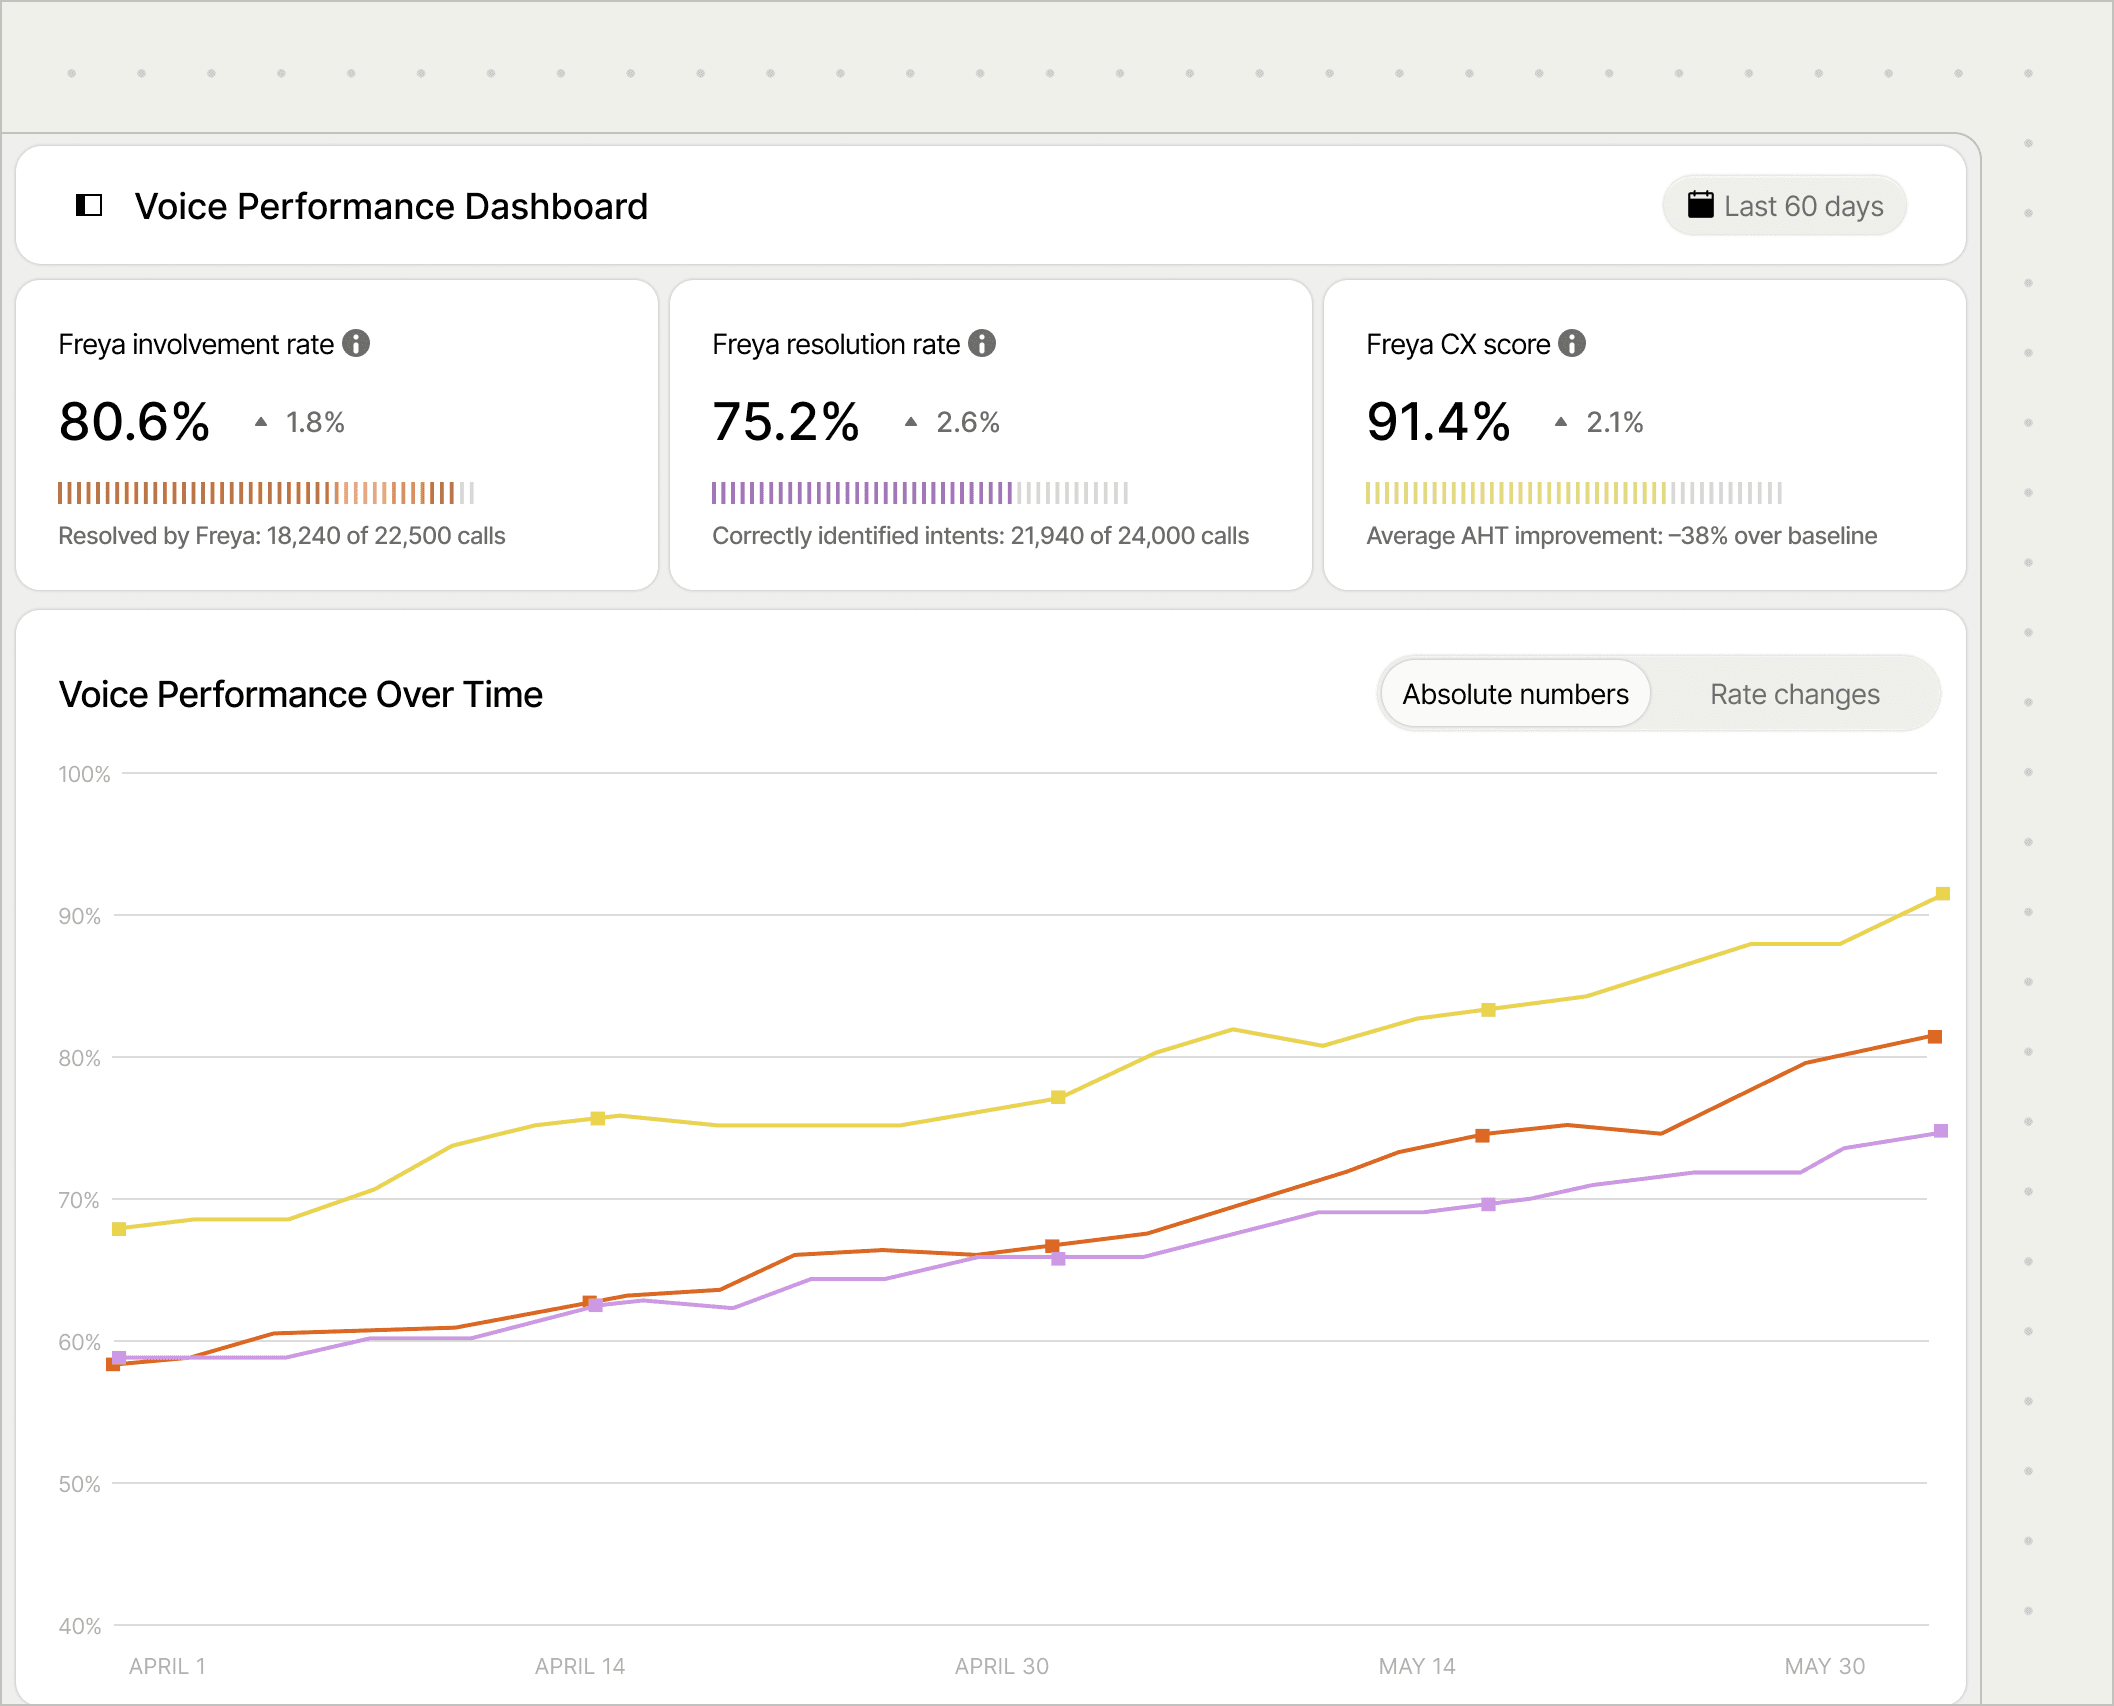The width and height of the screenshot is (2114, 1706).
Task: Select yellow data point at May 30
Action: (1942, 893)
